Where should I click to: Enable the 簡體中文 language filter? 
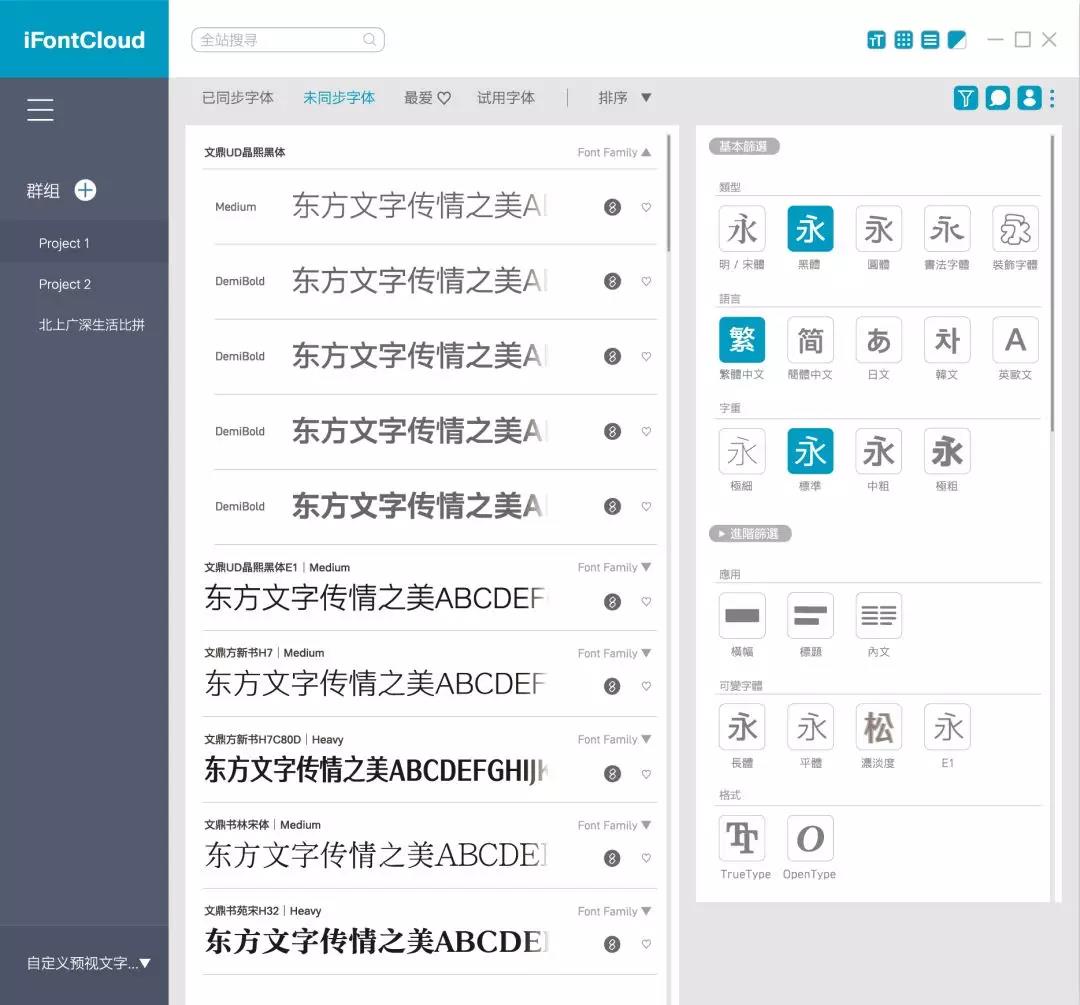(810, 340)
